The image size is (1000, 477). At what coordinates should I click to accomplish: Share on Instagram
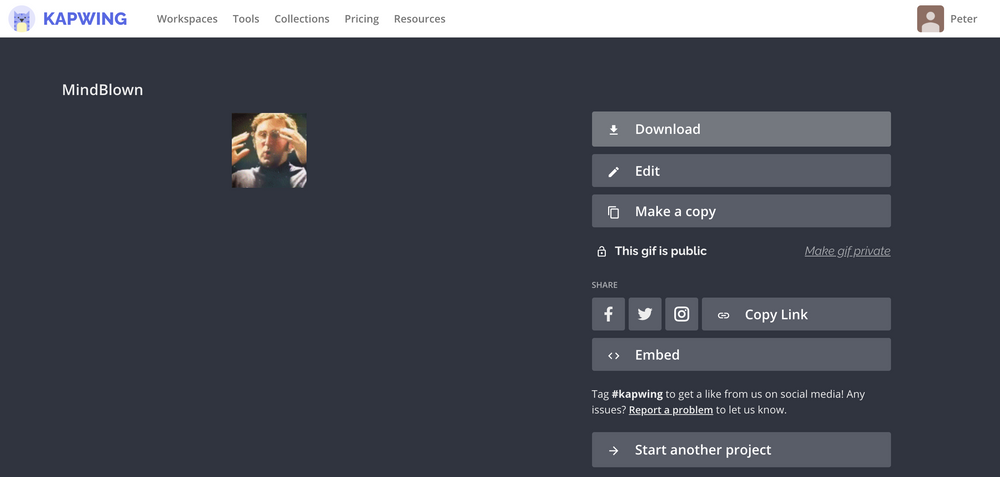tap(682, 314)
